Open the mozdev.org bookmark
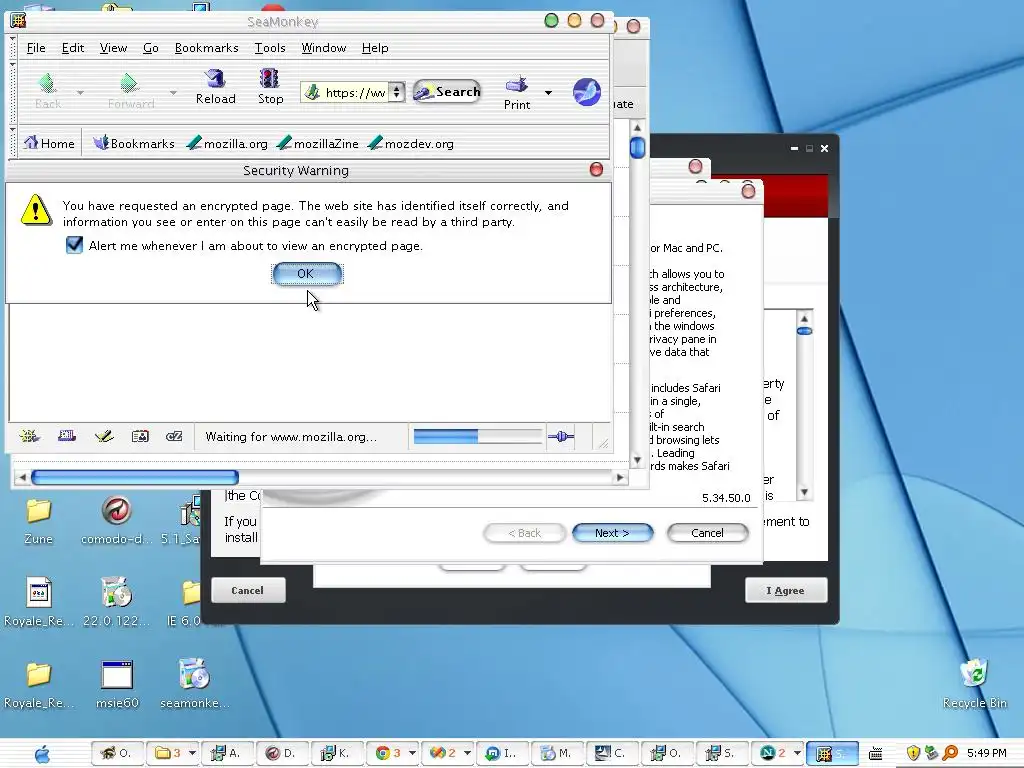Image resolution: width=1024 pixels, height=768 pixels. click(411, 143)
